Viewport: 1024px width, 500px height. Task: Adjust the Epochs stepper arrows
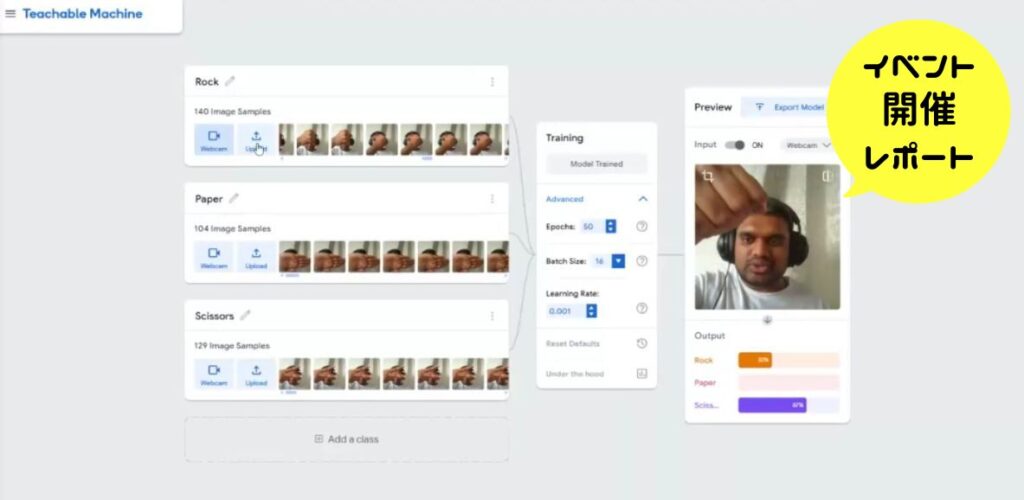tap(611, 227)
